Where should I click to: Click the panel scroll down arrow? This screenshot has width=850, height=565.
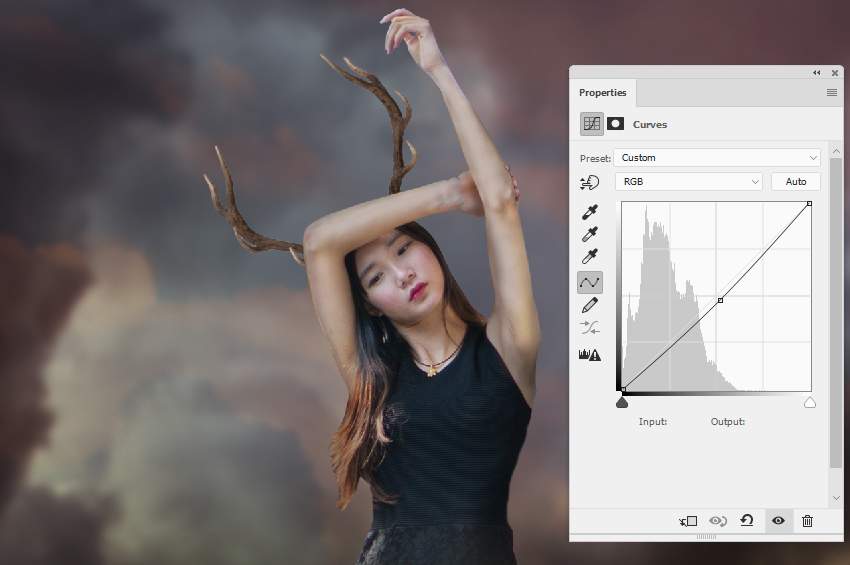(x=836, y=498)
